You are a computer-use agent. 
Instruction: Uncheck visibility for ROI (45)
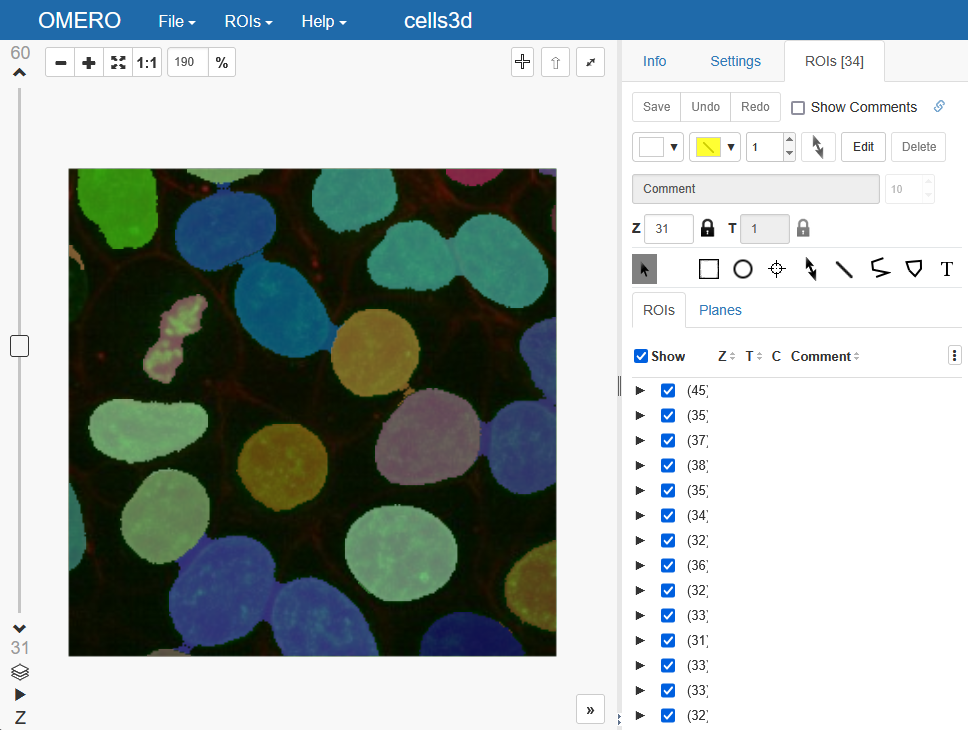tap(668, 390)
